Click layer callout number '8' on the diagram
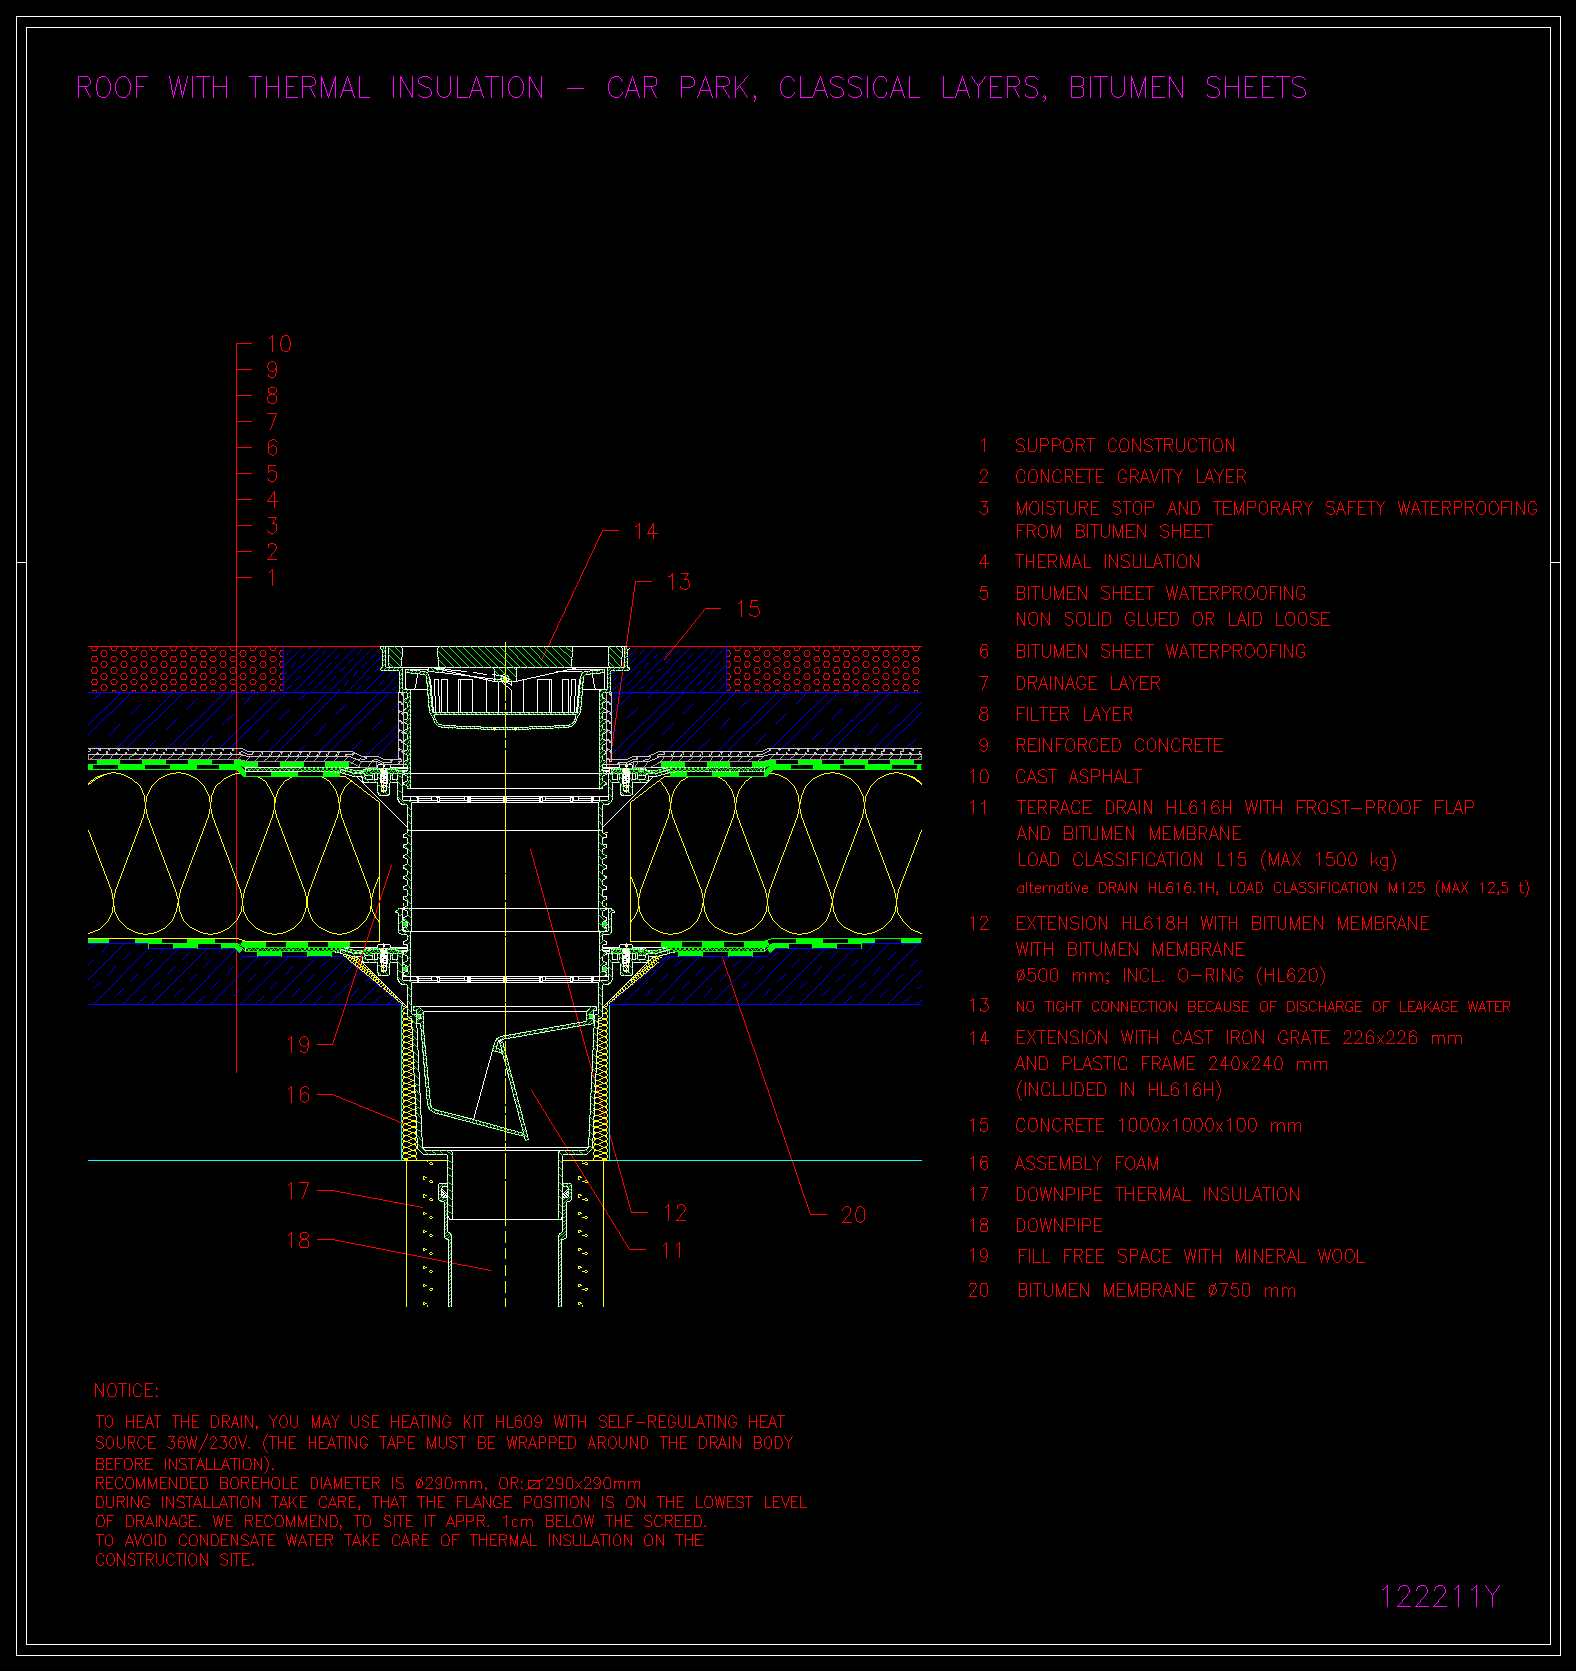1576x1671 pixels. point(272,396)
